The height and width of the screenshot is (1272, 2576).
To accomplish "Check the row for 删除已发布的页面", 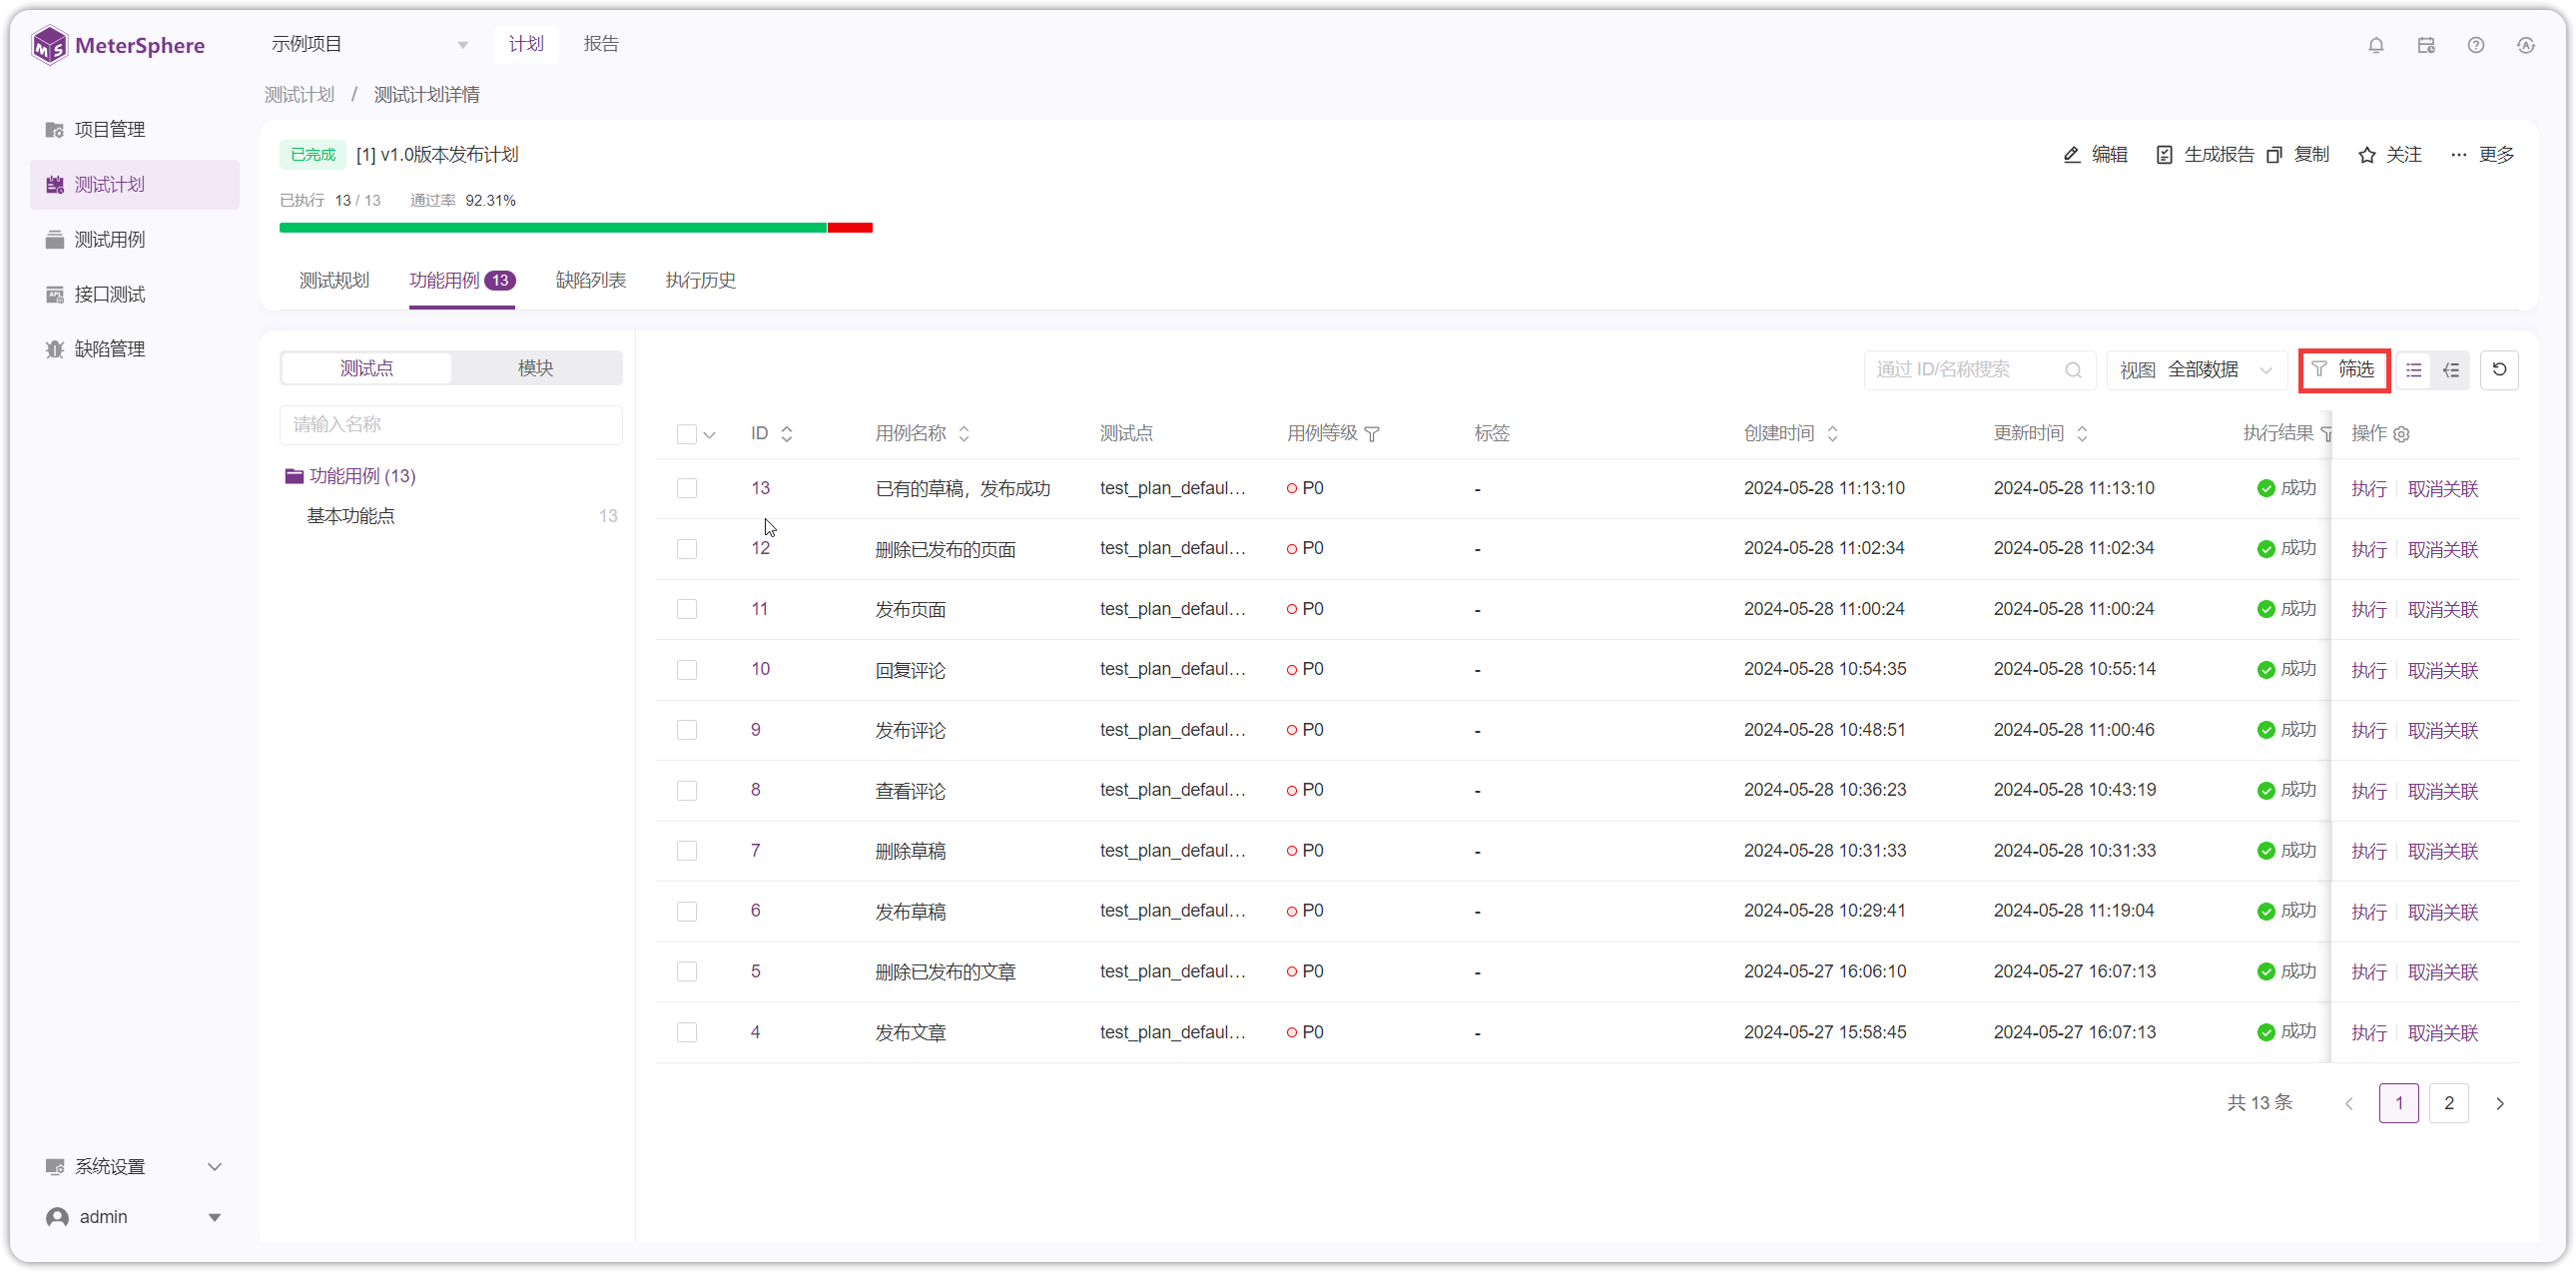I will click(686, 549).
